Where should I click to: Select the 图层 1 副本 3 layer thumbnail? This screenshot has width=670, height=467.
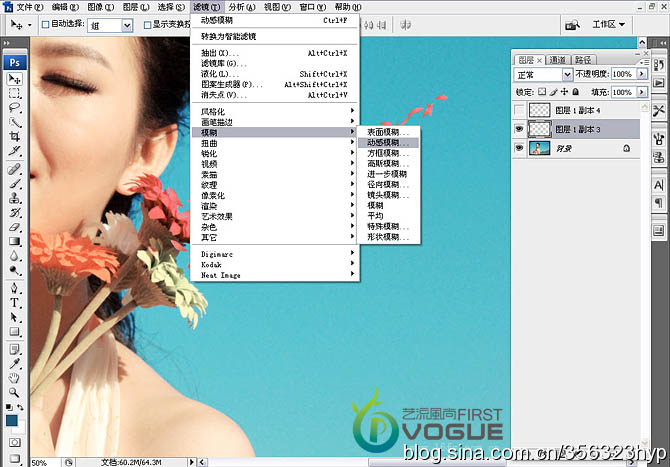[x=539, y=129]
